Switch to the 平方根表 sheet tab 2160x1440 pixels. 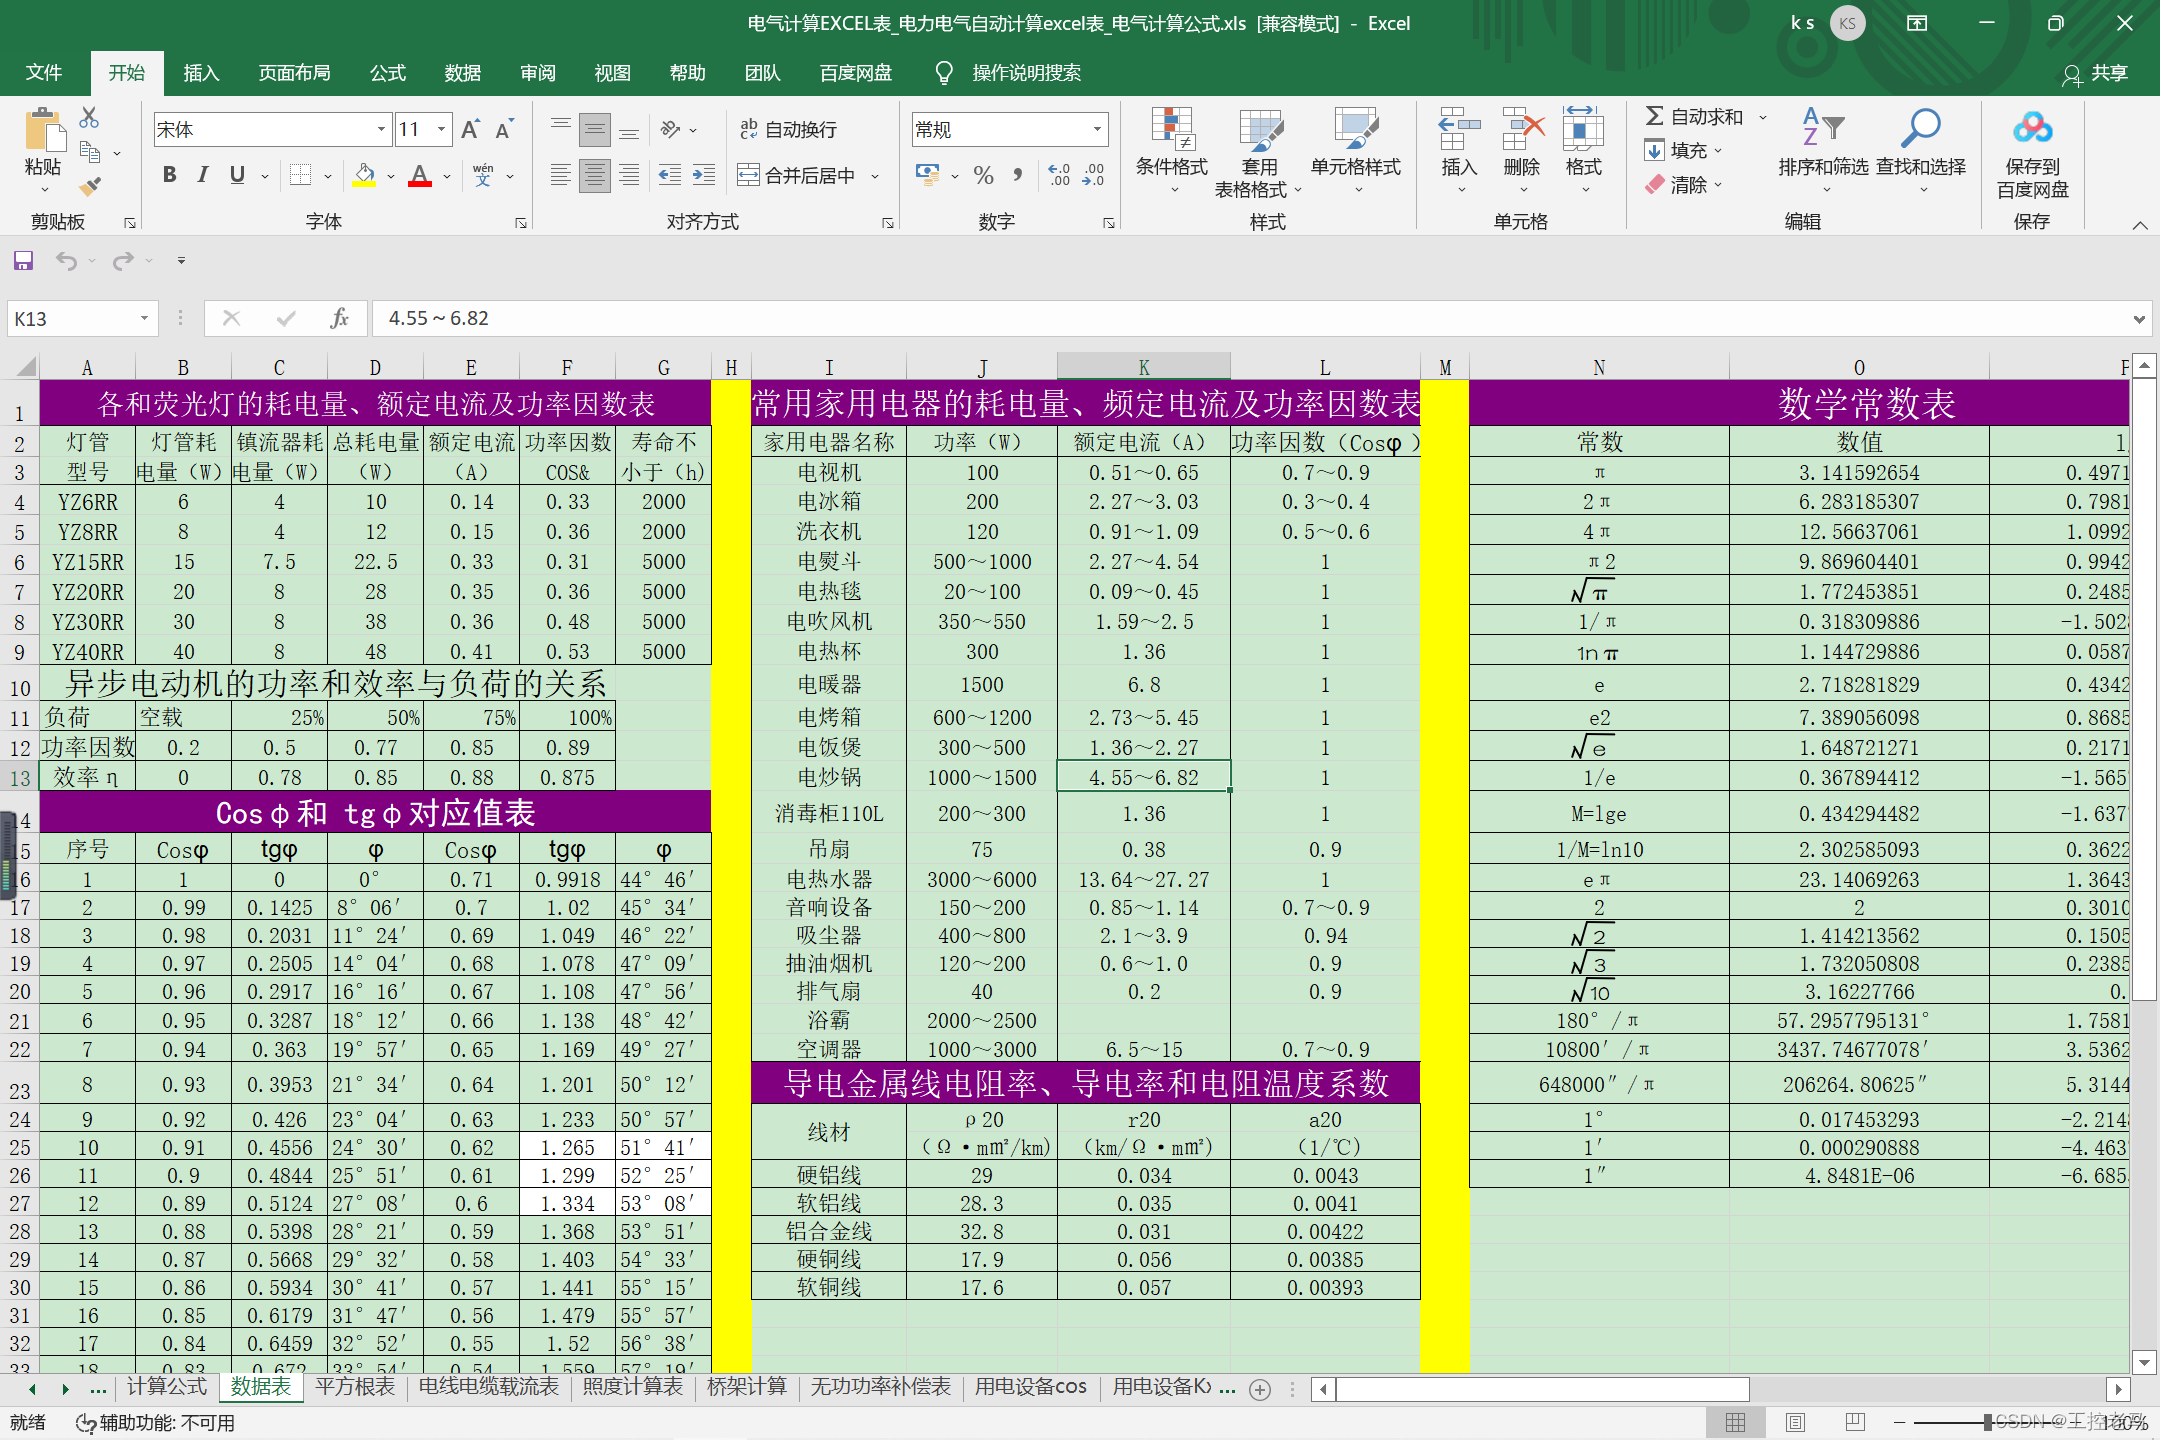point(354,1387)
